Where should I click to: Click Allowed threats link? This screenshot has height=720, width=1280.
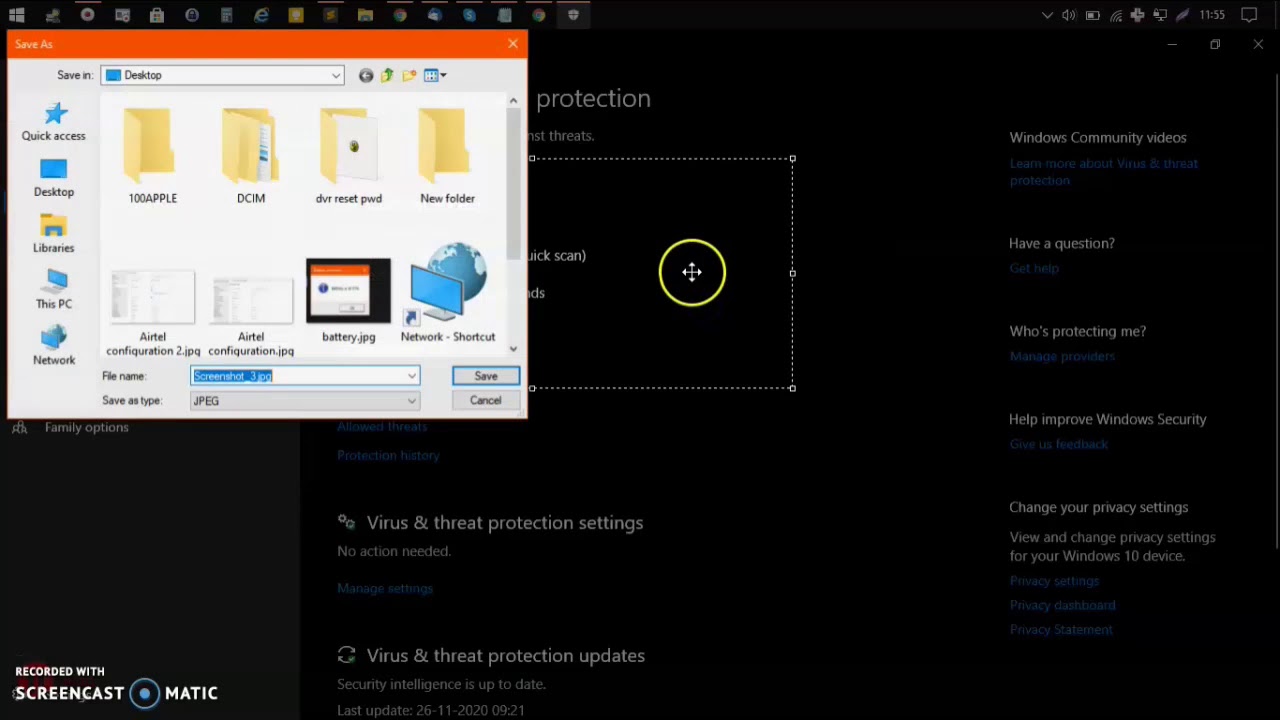coord(382,426)
